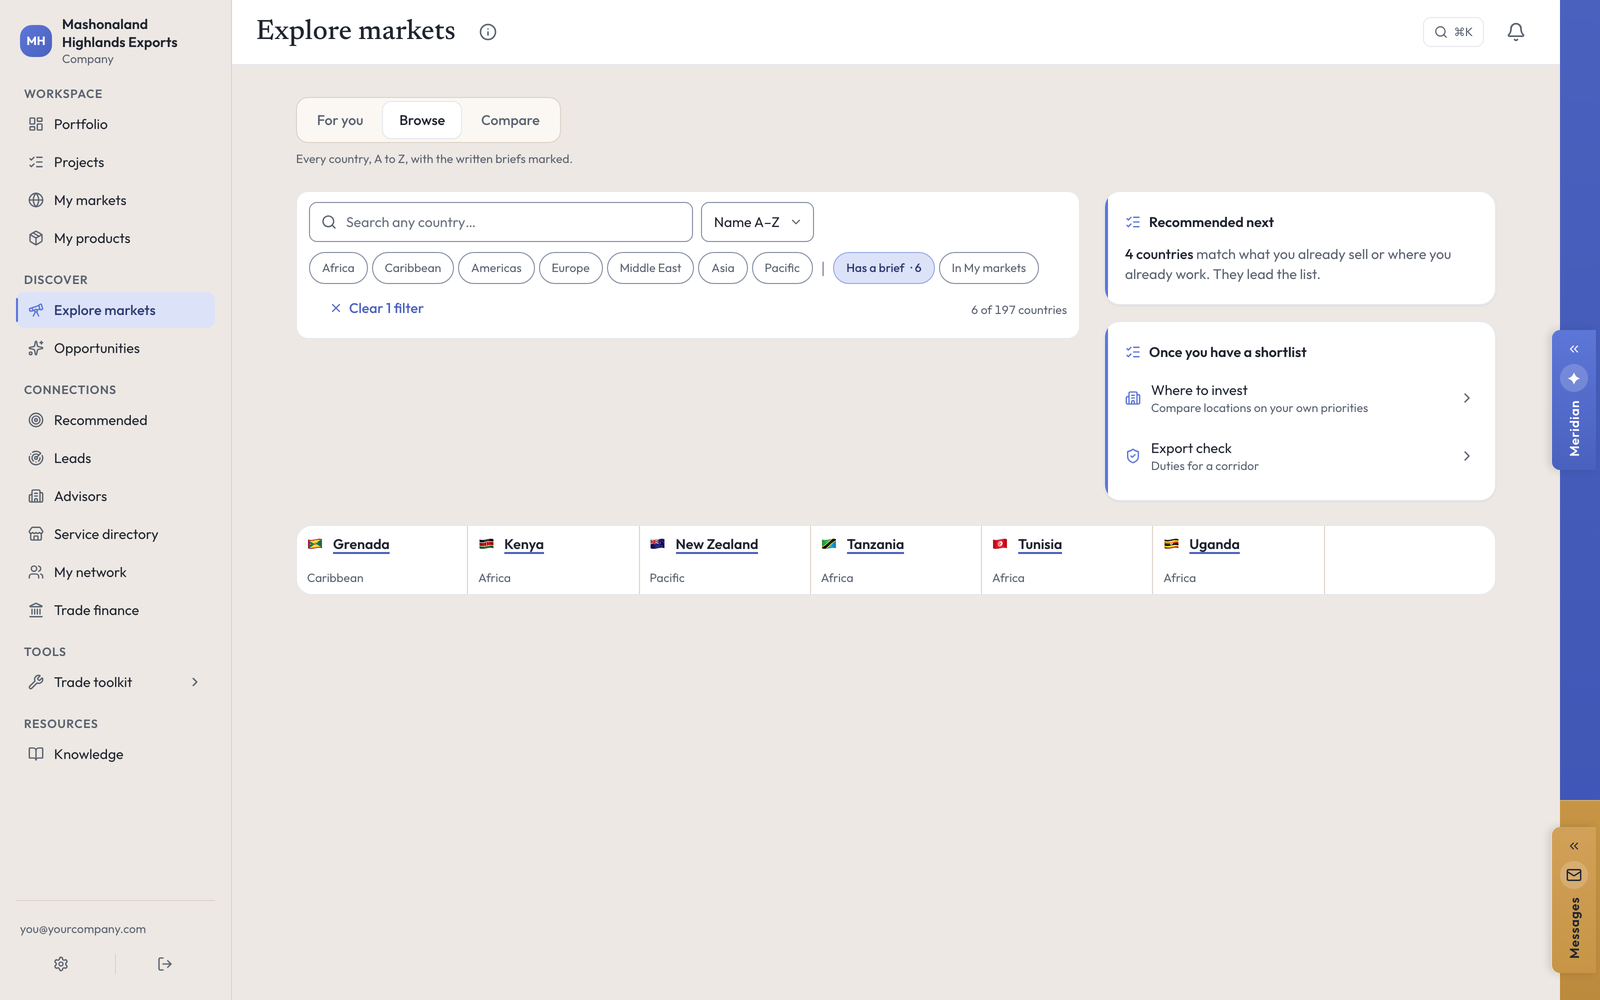The width and height of the screenshot is (1600, 1000).
Task: Click the country search field
Action: (x=501, y=222)
